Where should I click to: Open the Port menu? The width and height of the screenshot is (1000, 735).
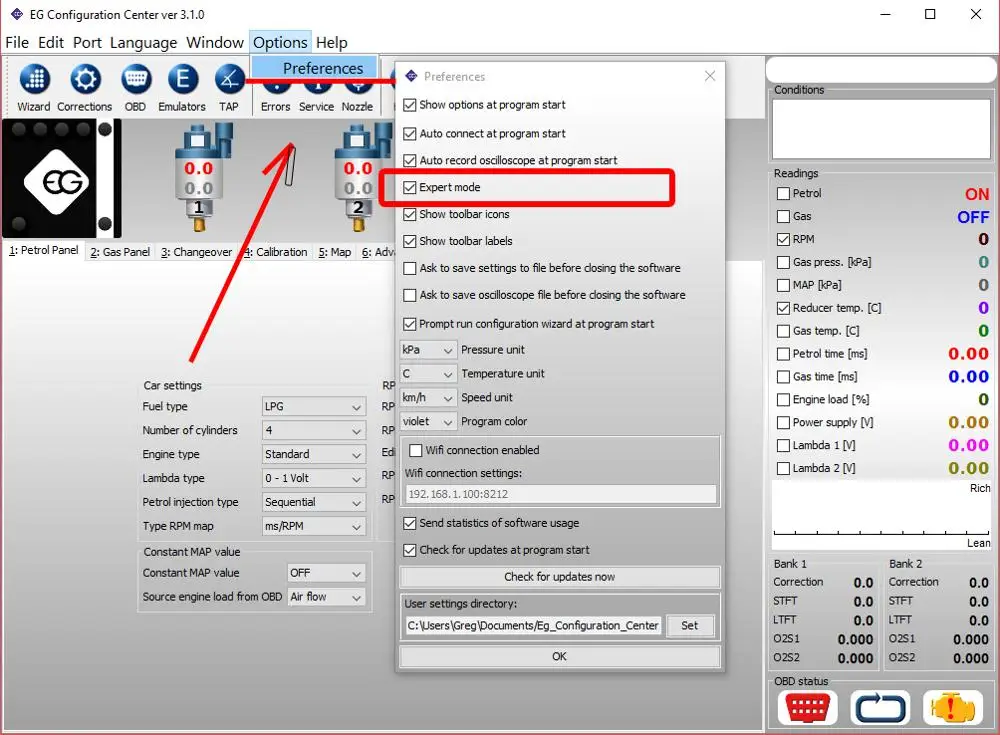(x=87, y=43)
